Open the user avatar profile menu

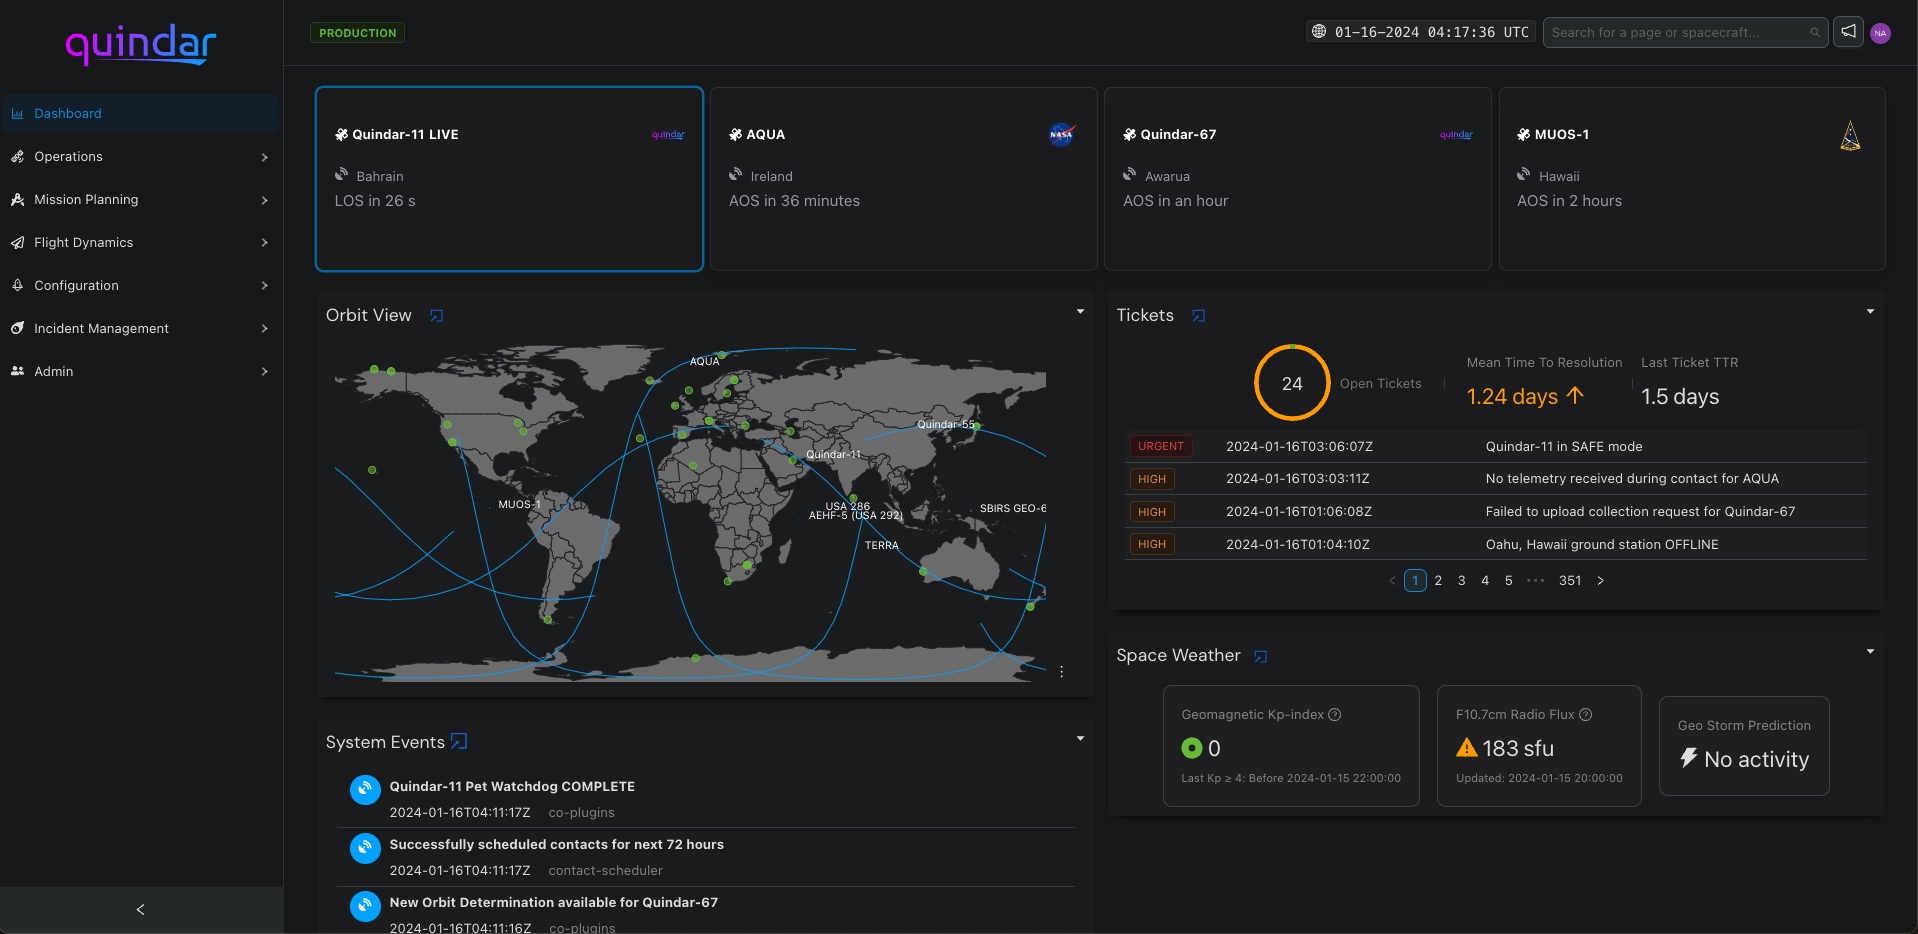[1880, 33]
